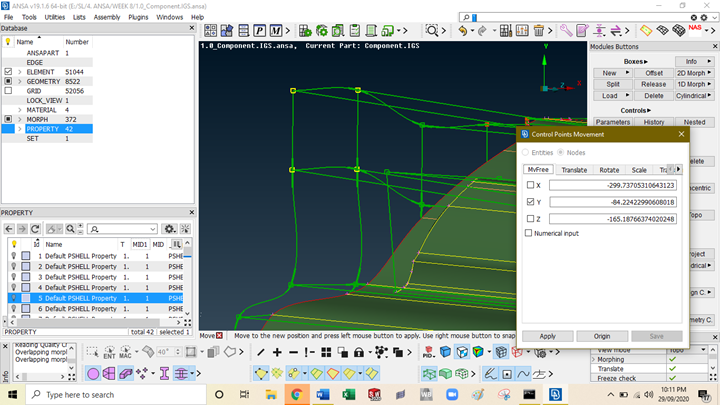
Task: Toggle the X axis checkbox
Action: (530, 185)
